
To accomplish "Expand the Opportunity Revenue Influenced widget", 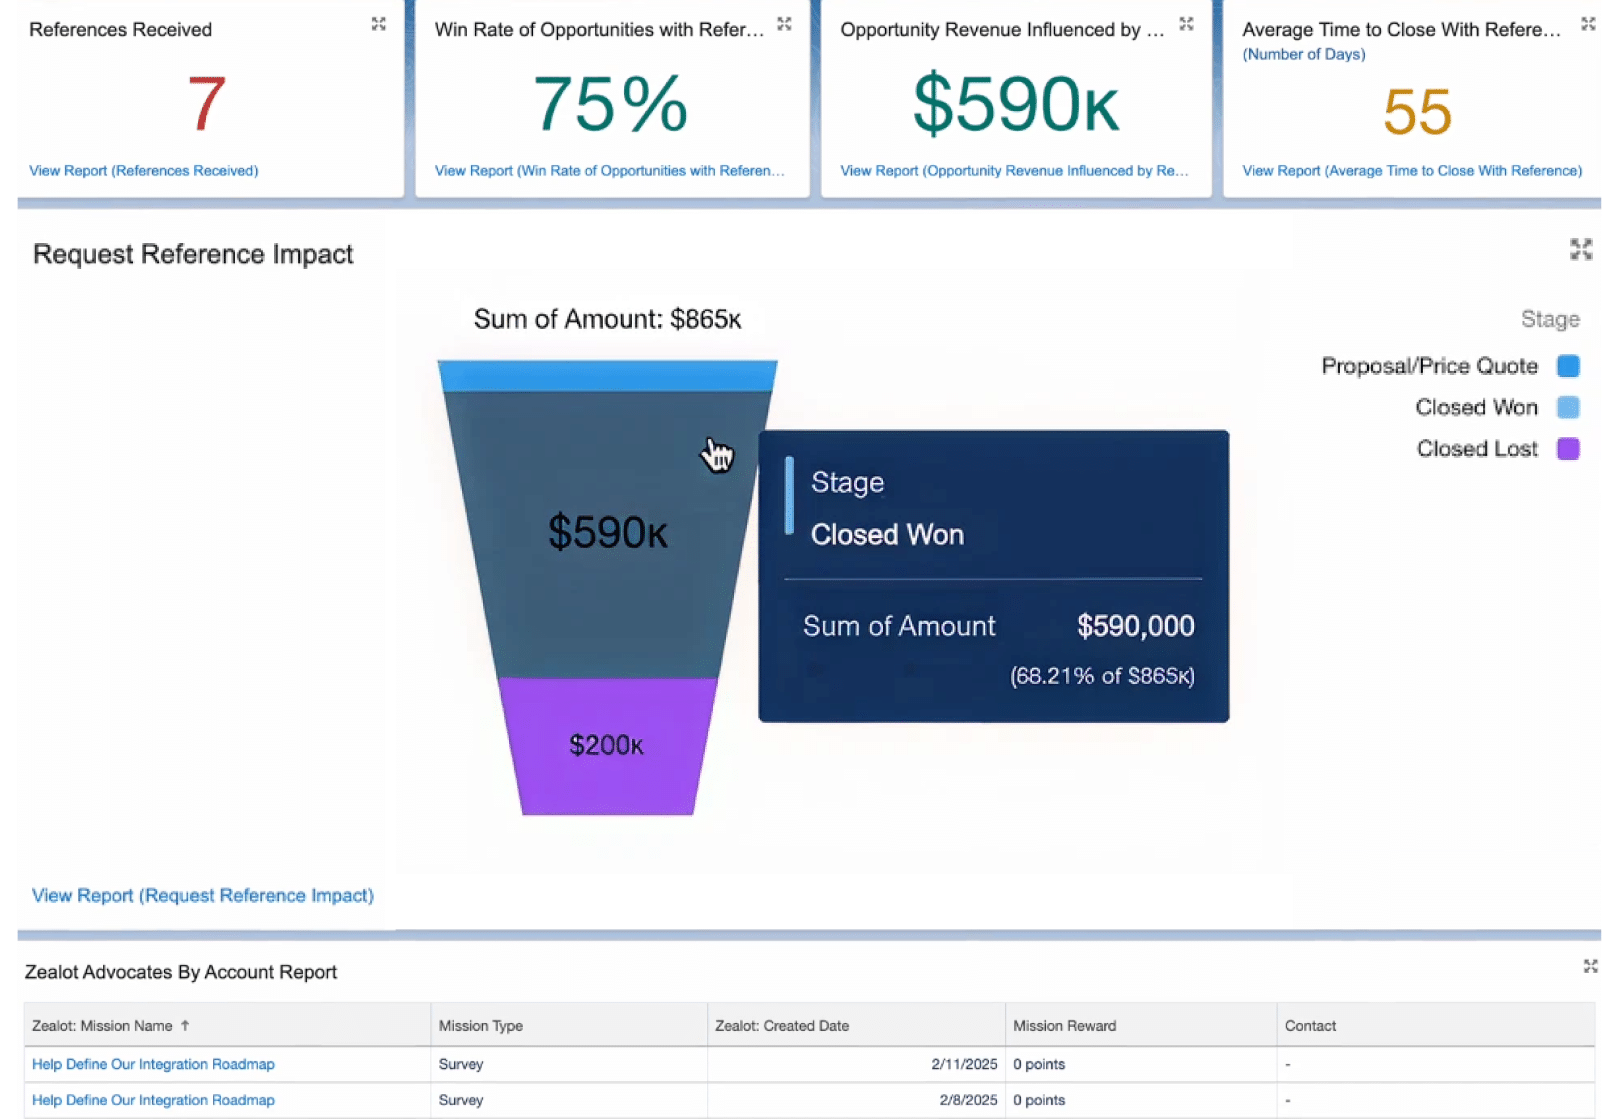I will 1186,24.
